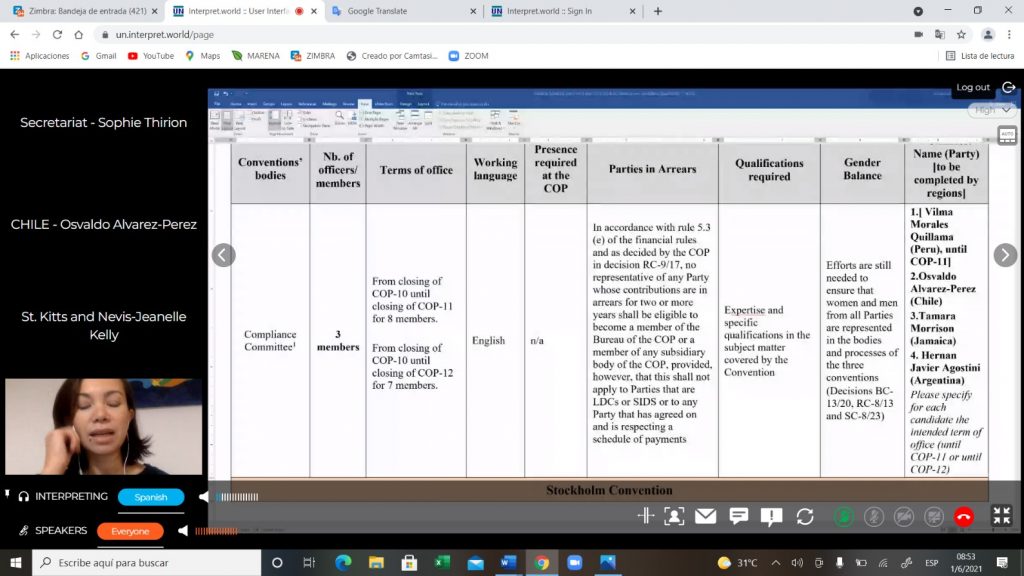The height and width of the screenshot is (576, 1024).
Task: Open the chat speech bubble icon
Action: coord(739,516)
